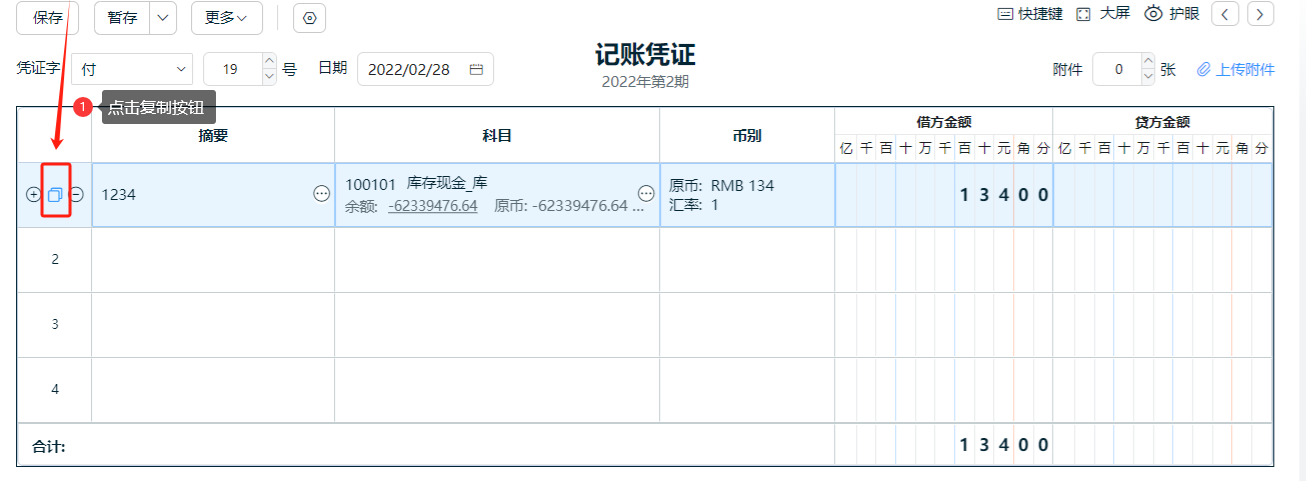Decrease the voucher number
Screen dimensions: 1306x481
[x=269, y=78]
